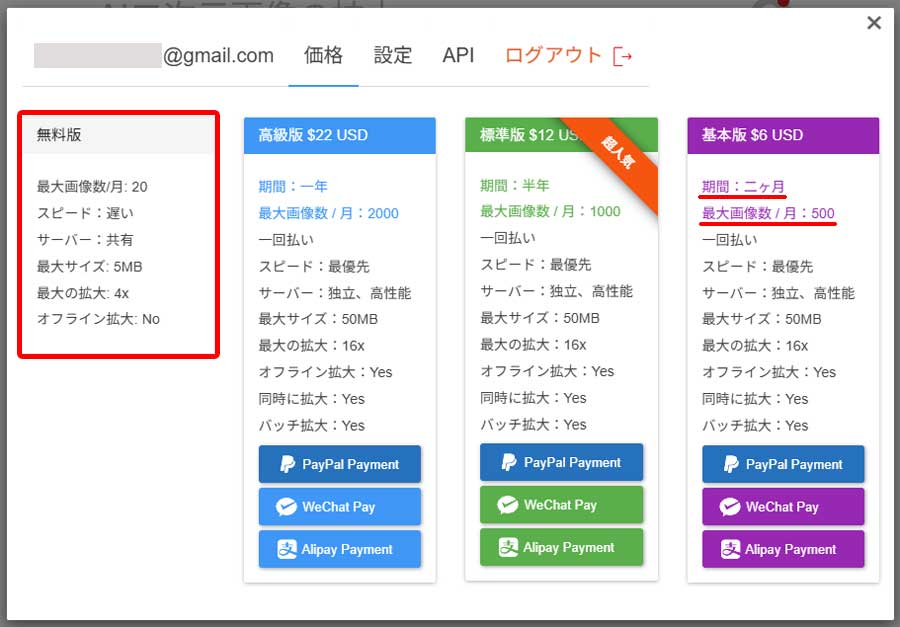900x627 pixels.
Task: Switch to the 価格 tab
Action: point(322,57)
